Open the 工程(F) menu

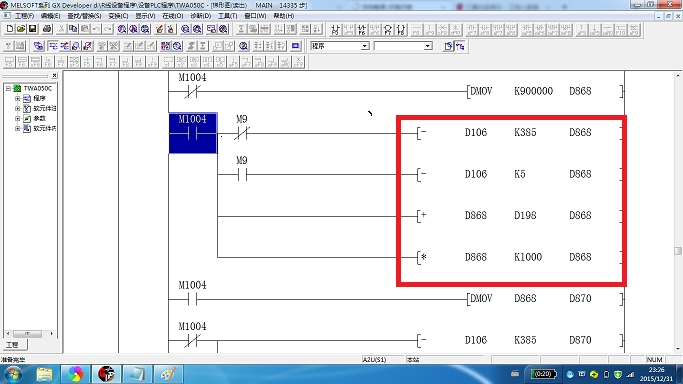(24, 16)
